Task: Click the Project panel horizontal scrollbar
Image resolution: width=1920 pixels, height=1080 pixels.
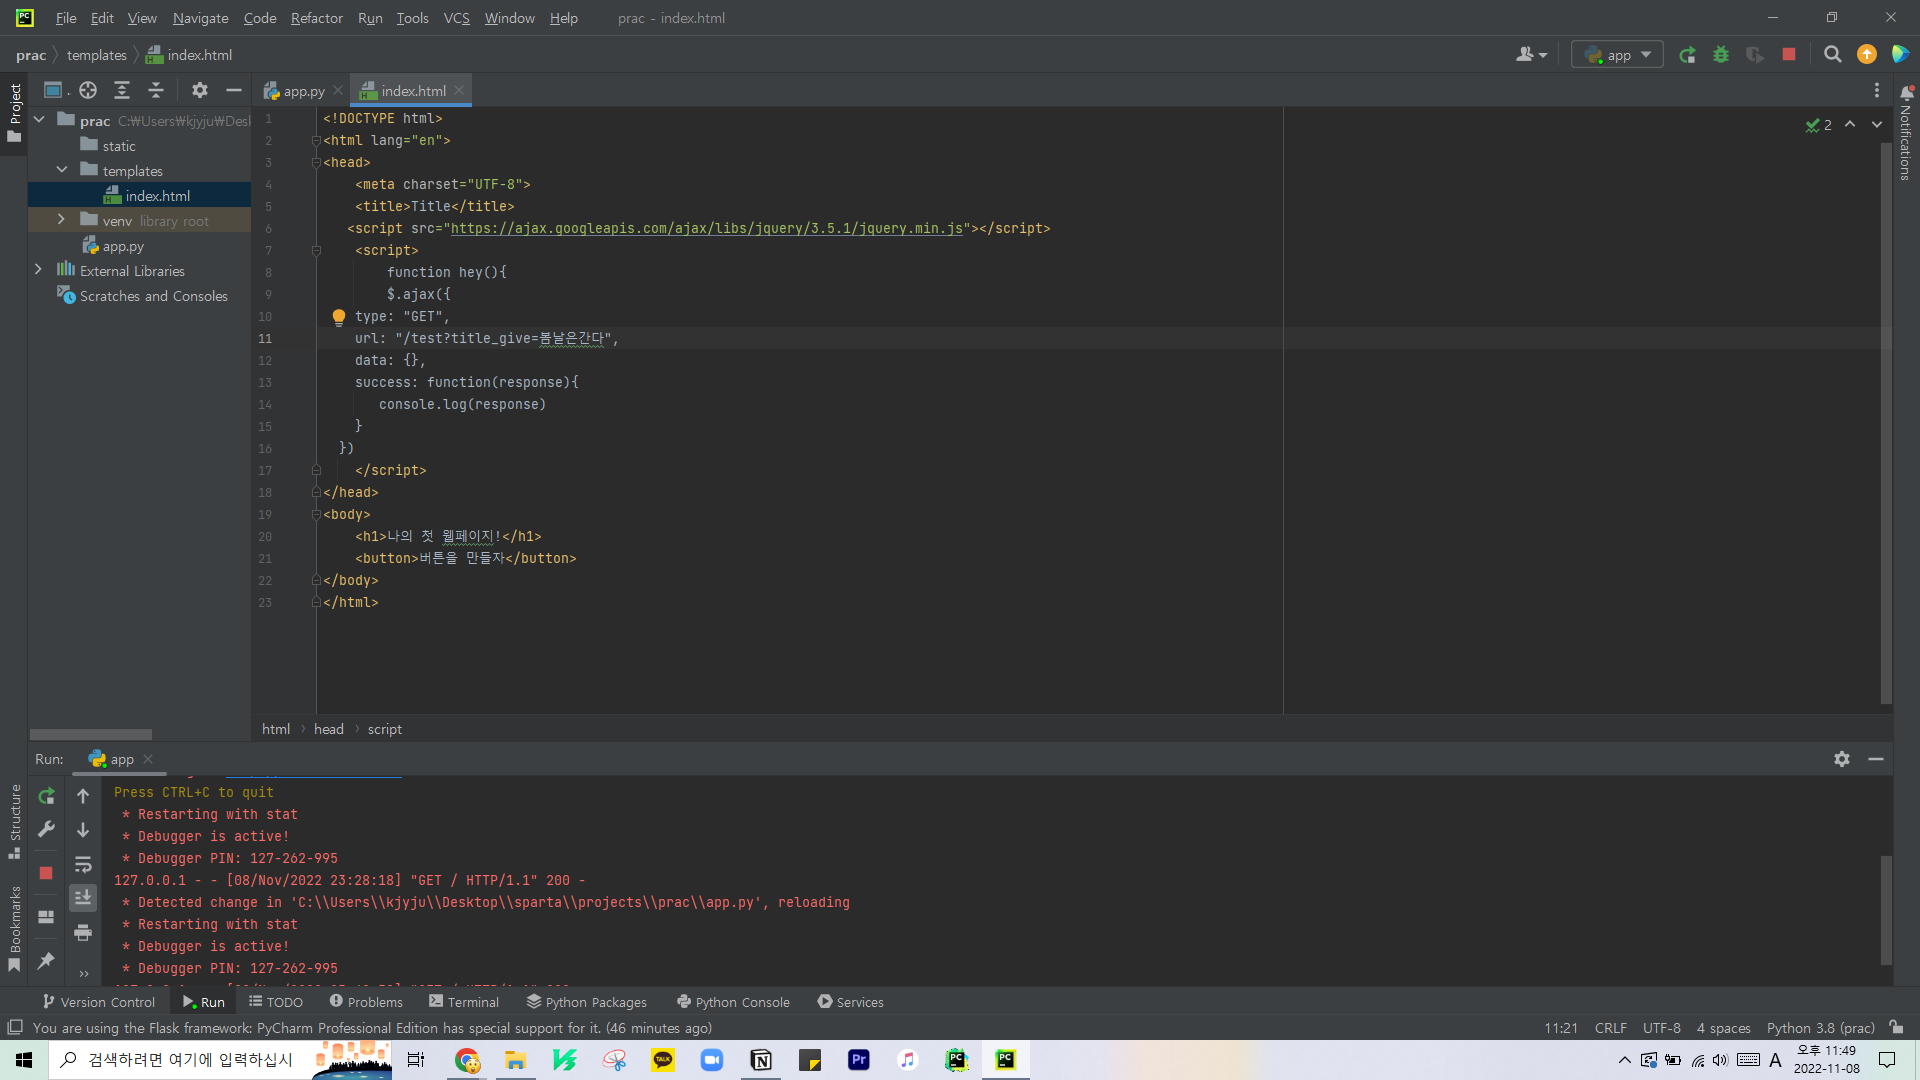Action: click(x=91, y=734)
